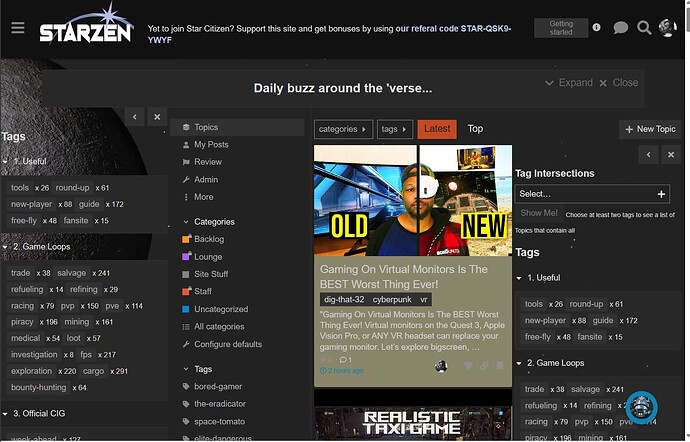
Task: Click the Starzen logo
Action: coord(86,24)
